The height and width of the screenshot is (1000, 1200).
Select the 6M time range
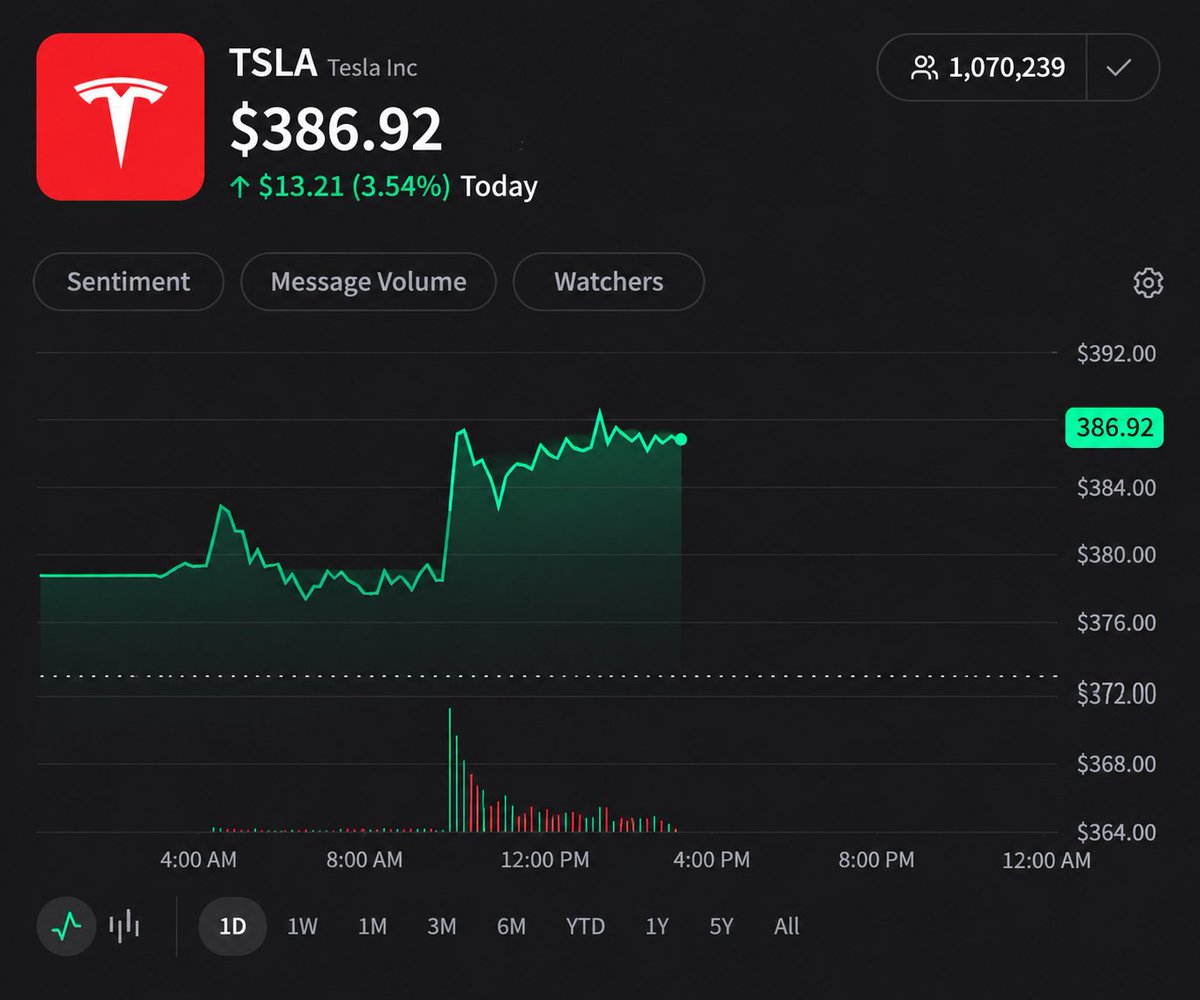(x=511, y=927)
